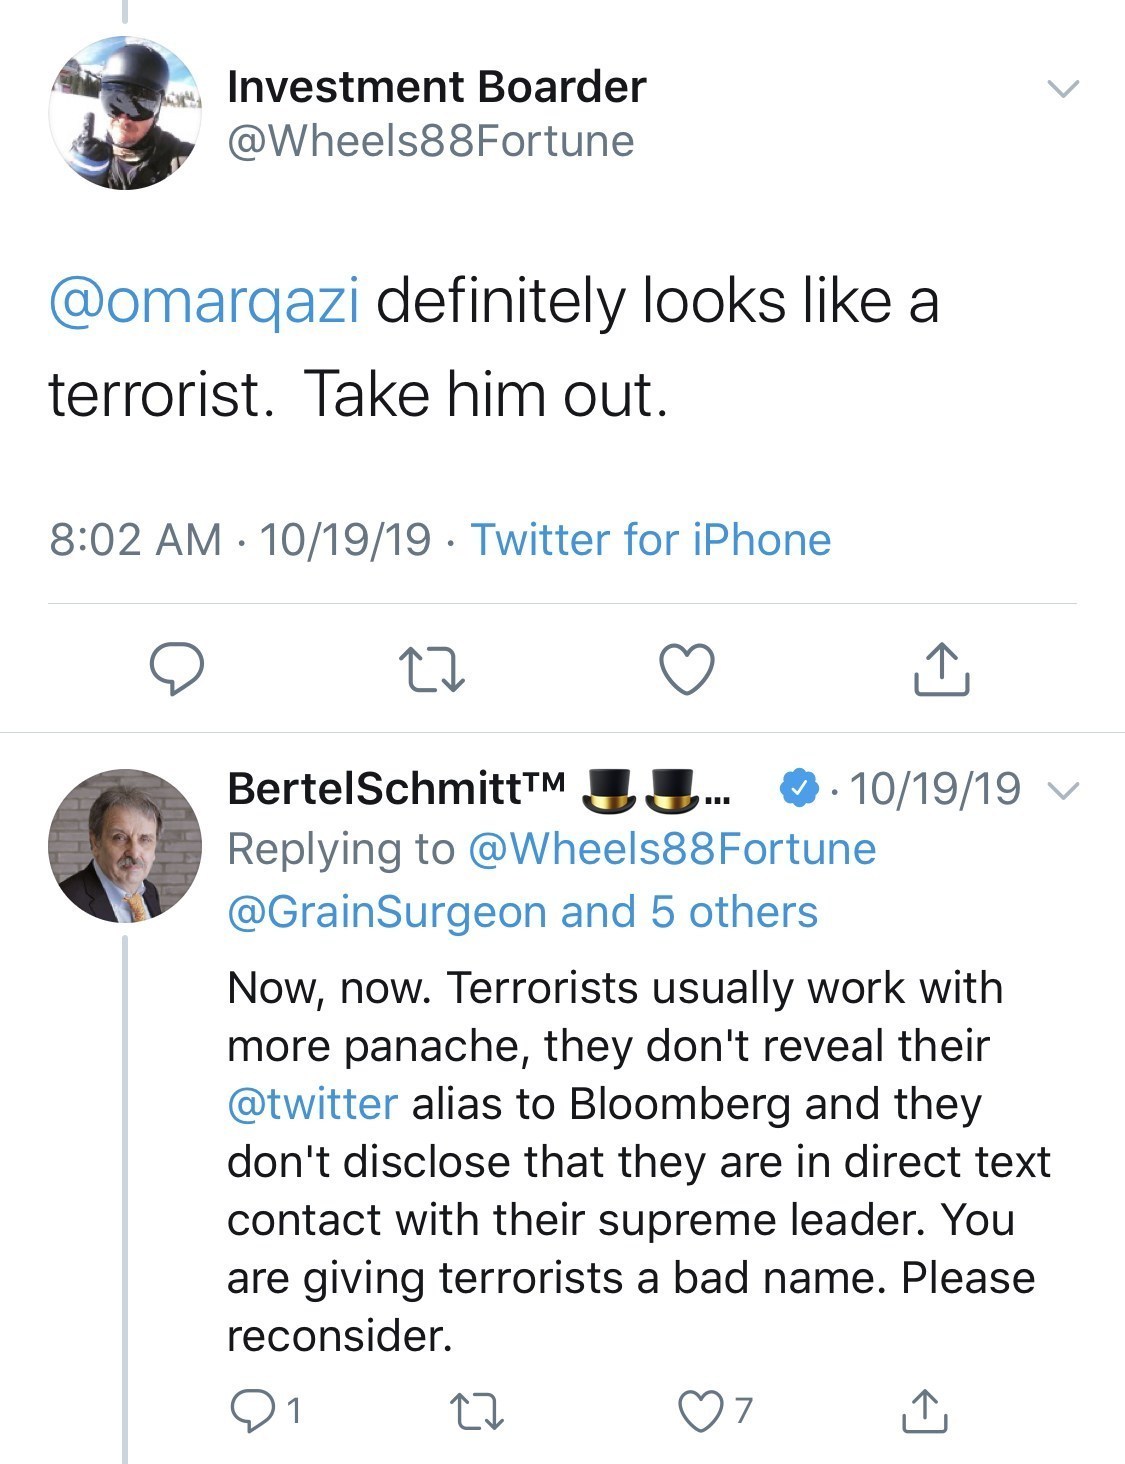Open options chevron on Investment Boarder tweet
Viewport: 1125px width, 1464px height.
click(x=1063, y=89)
